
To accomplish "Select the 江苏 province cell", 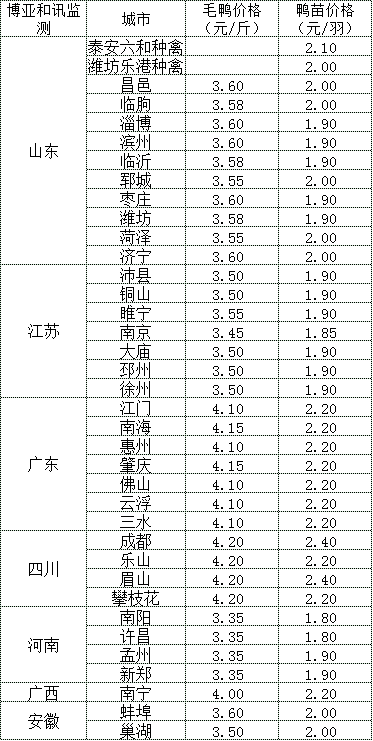I will click(x=43, y=332).
